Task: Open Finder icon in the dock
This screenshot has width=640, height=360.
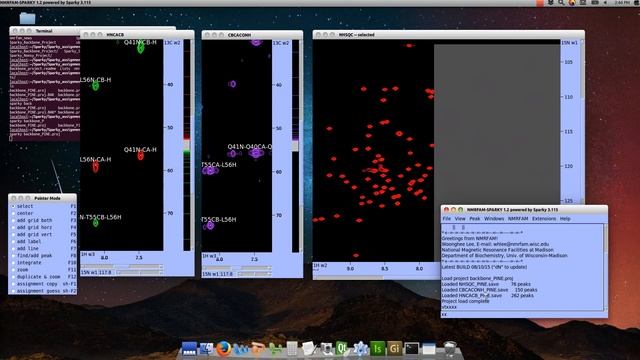Action: (206, 349)
